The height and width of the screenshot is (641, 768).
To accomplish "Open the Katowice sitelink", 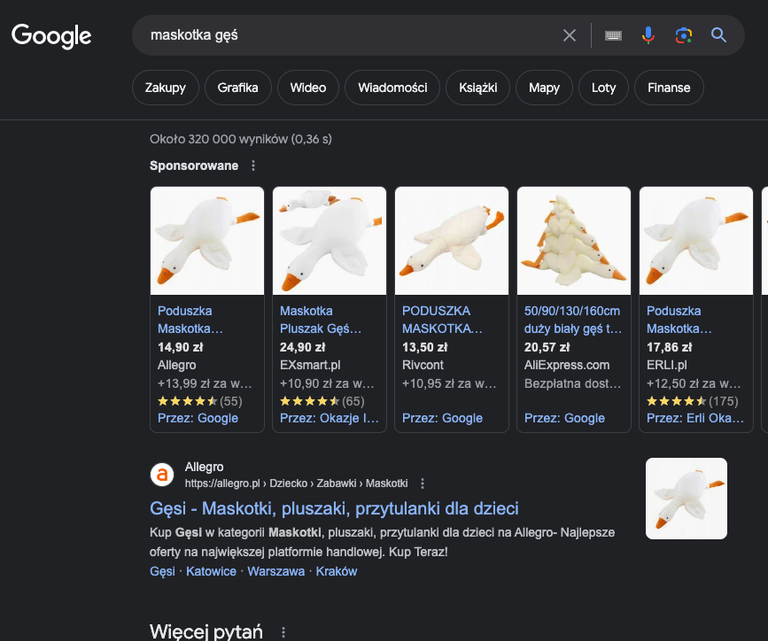I will [x=211, y=571].
